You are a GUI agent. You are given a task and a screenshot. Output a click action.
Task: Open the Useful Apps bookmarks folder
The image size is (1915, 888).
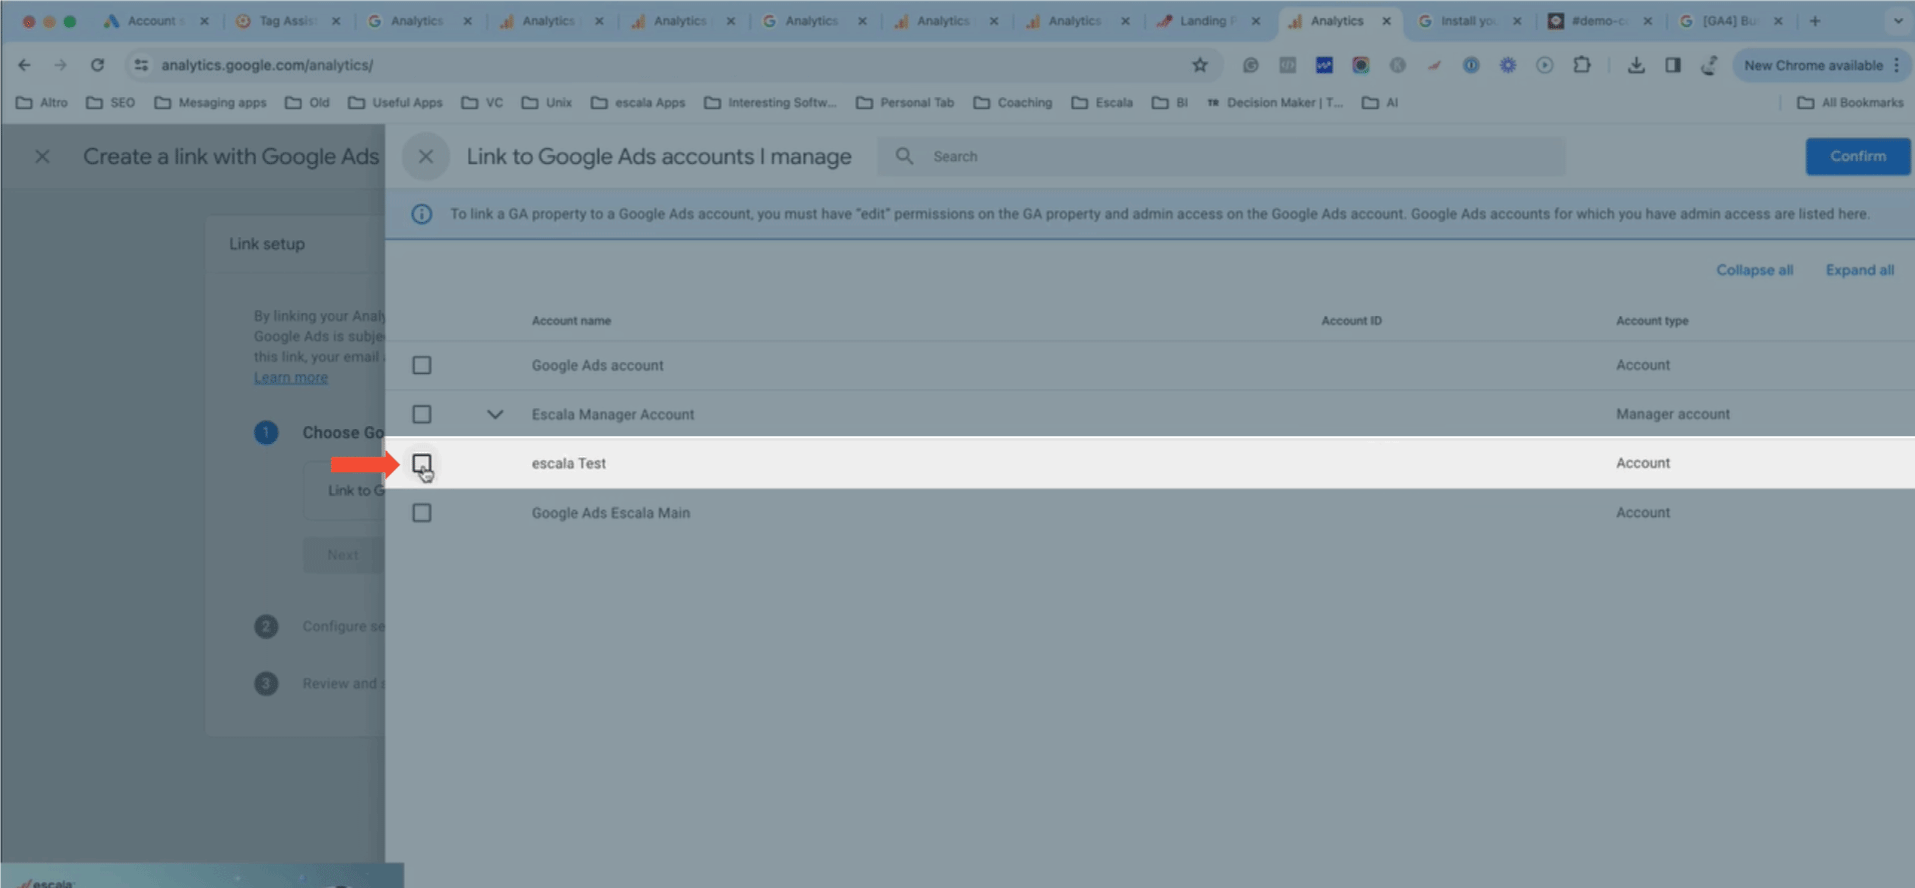tap(395, 103)
